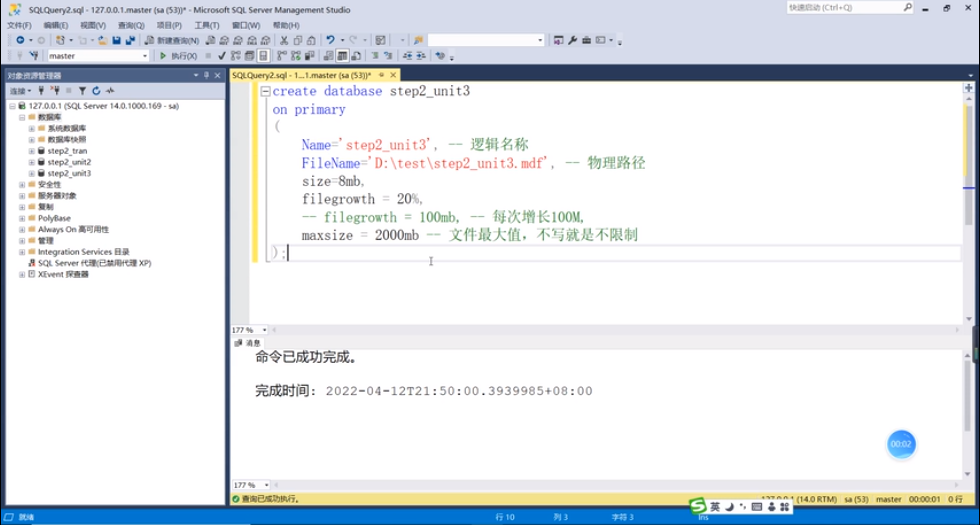Click the Activity Monitor icon in Object Explorer
Viewport: 980px width, 525px height.
tap(110, 91)
